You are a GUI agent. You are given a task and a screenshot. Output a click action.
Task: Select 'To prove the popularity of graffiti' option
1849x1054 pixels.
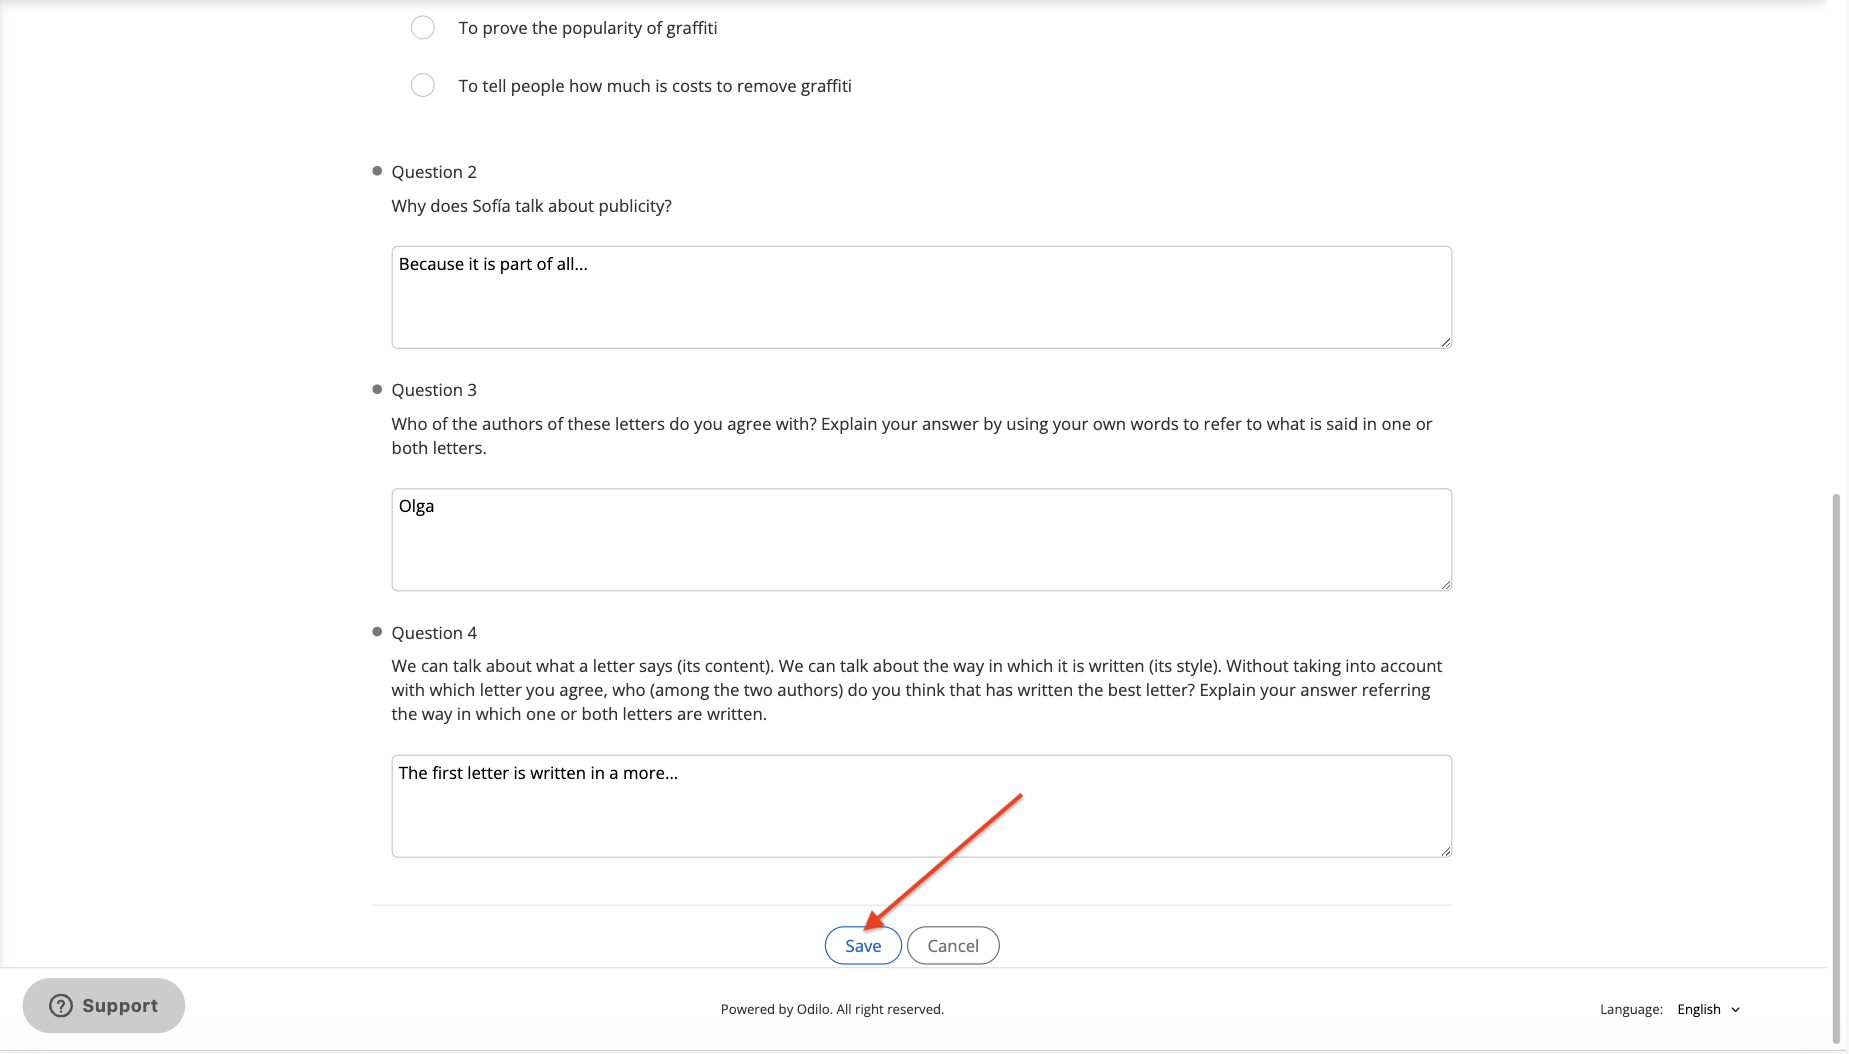tap(423, 28)
